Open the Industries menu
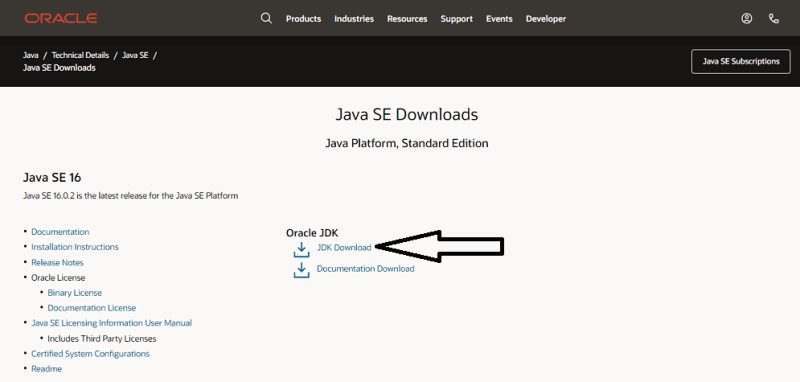Image resolution: width=800 pixels, height=382 pixels. tap(354, 19)
